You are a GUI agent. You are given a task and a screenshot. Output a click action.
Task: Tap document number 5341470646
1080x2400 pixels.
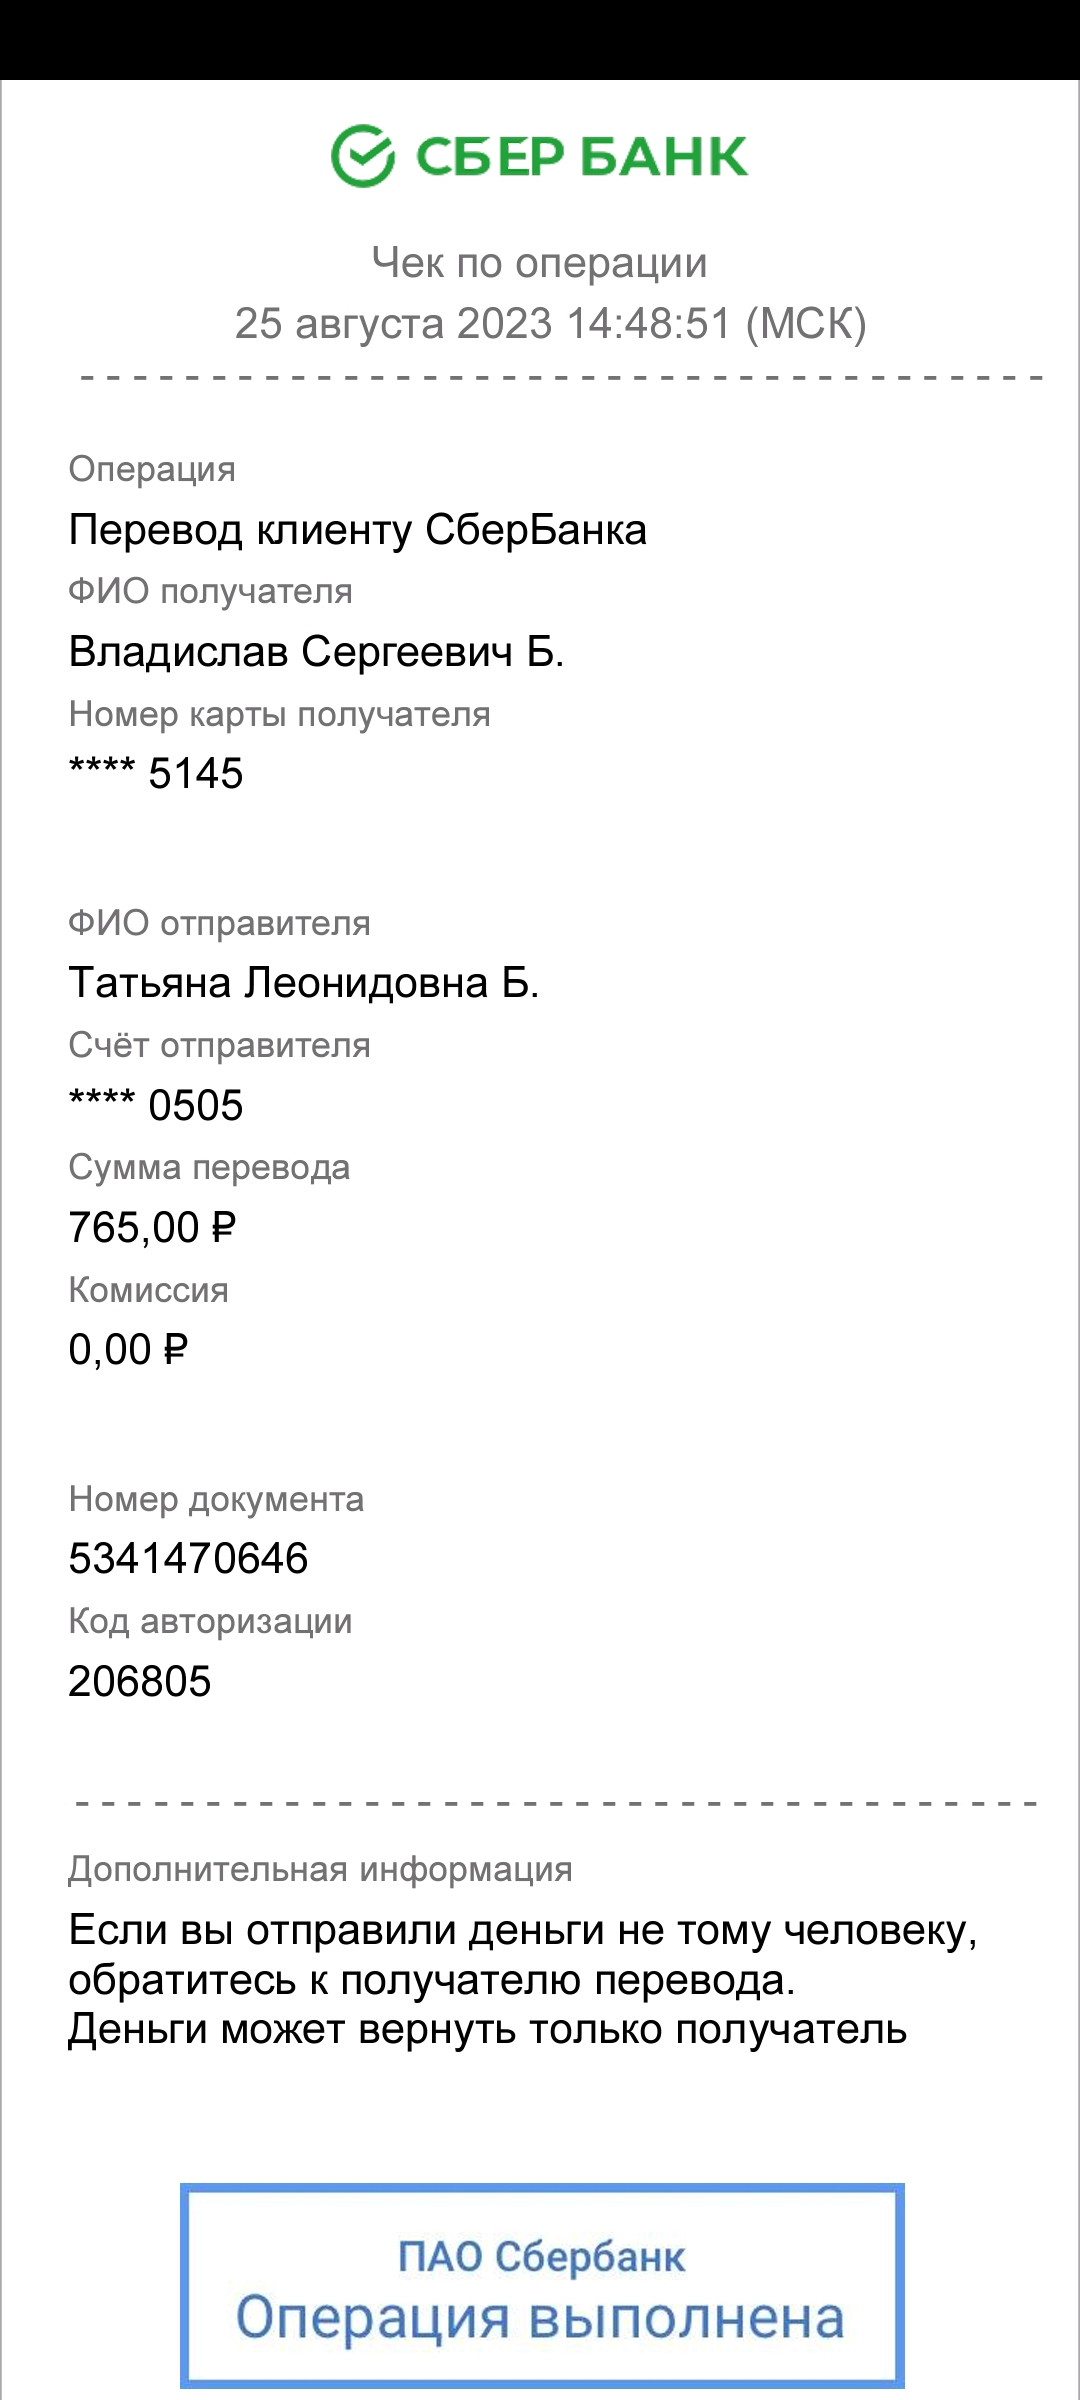tap(188, 1558)
